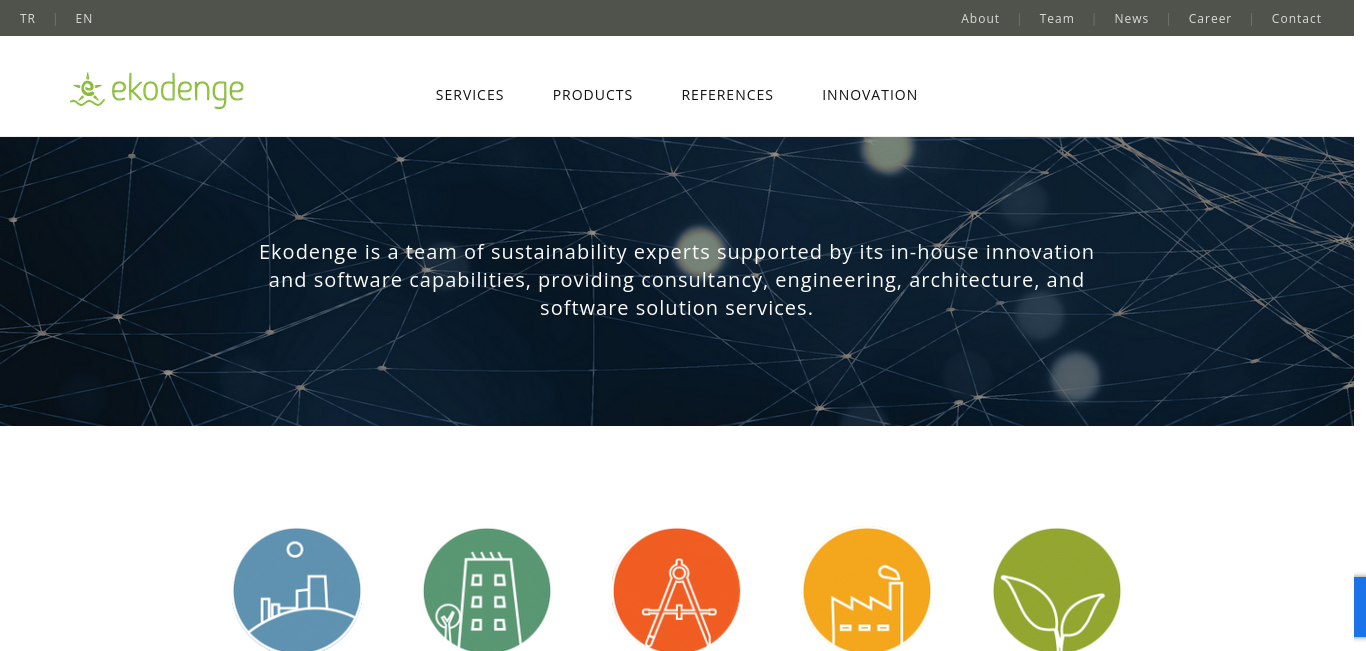Go to the Team page
This screenshot has width=1366, height=651.
click(1057, 18)
